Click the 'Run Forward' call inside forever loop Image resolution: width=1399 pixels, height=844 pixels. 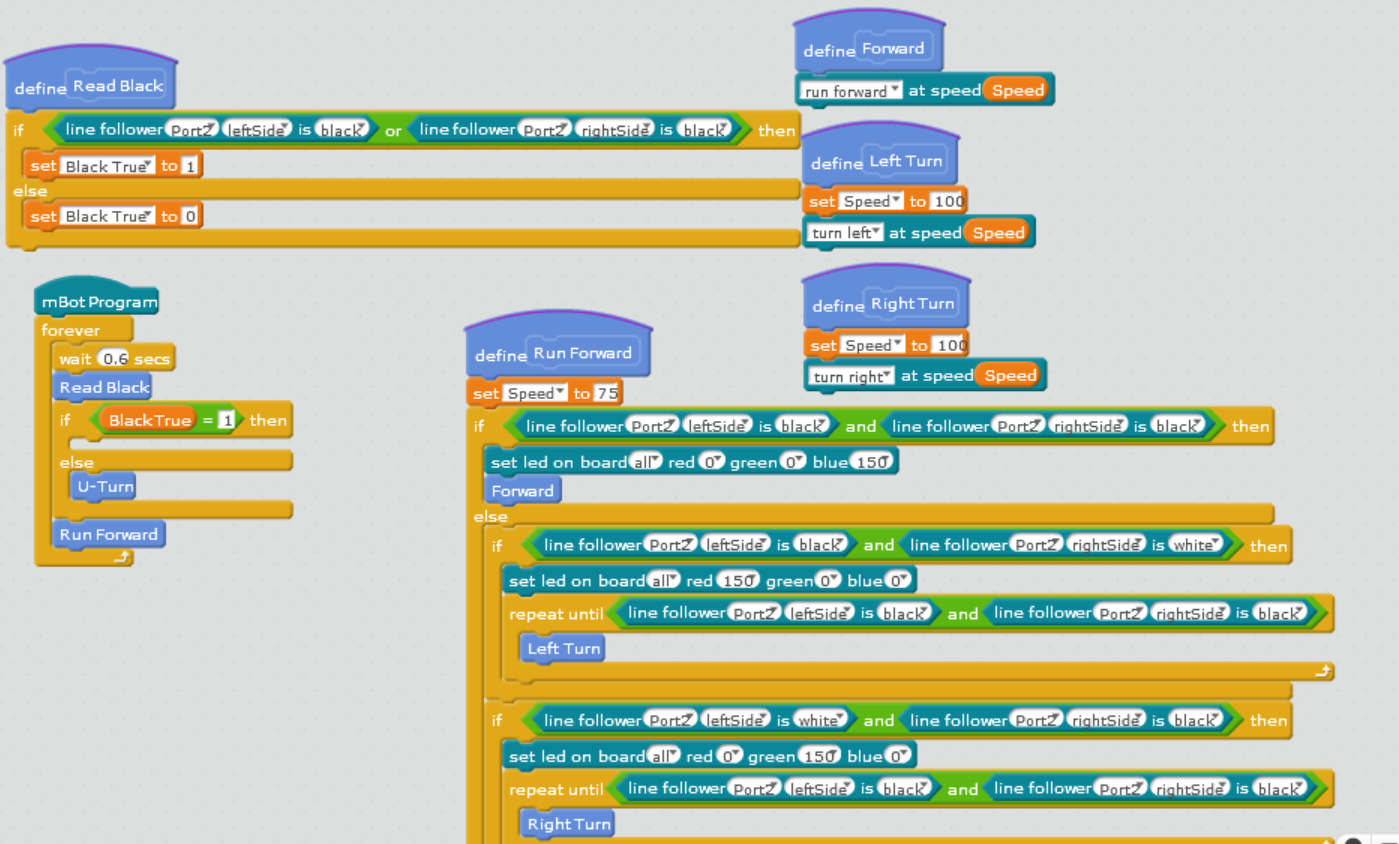[x=108, y=535]
